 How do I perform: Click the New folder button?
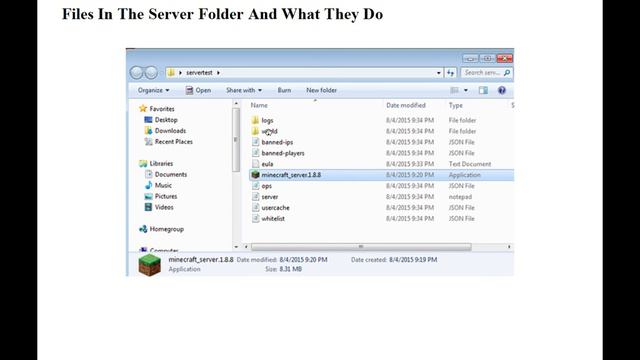[322, 90]
